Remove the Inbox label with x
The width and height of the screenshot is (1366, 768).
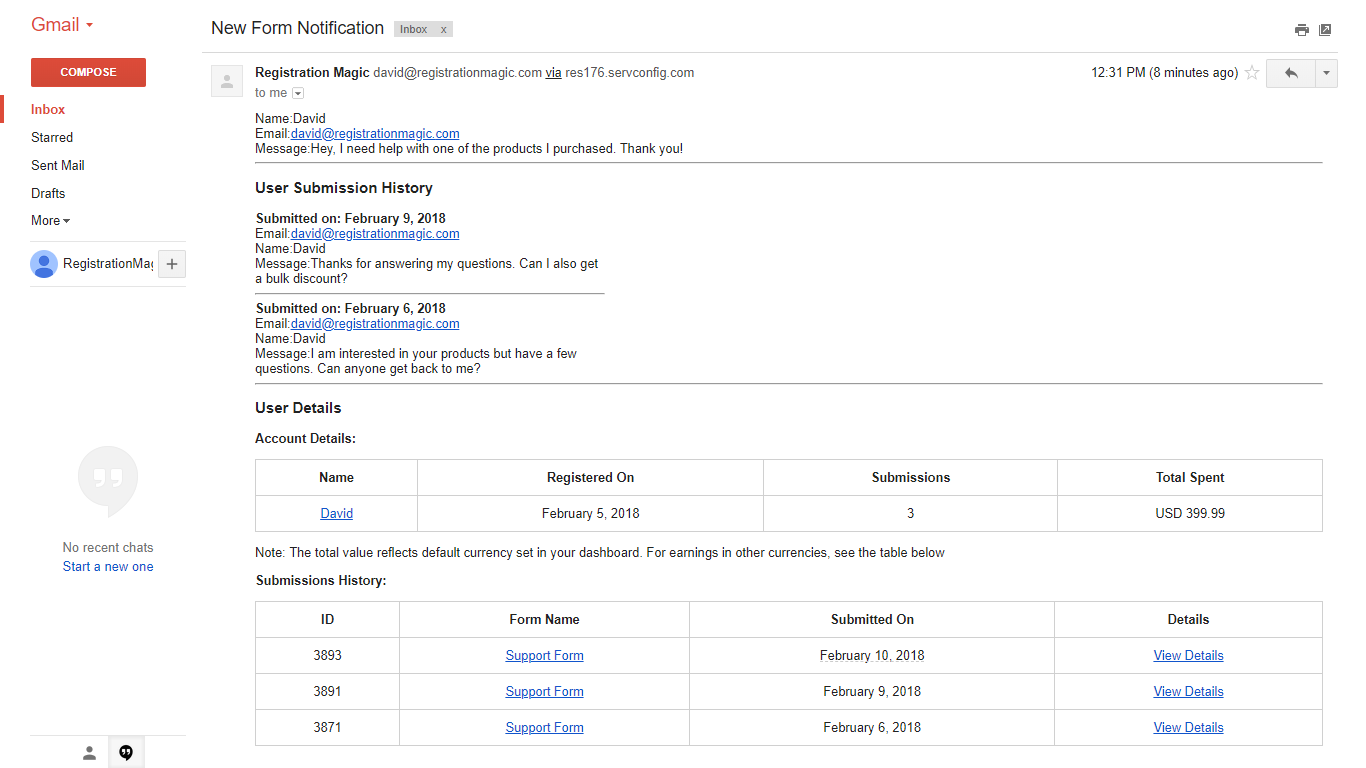pos(443,30)
